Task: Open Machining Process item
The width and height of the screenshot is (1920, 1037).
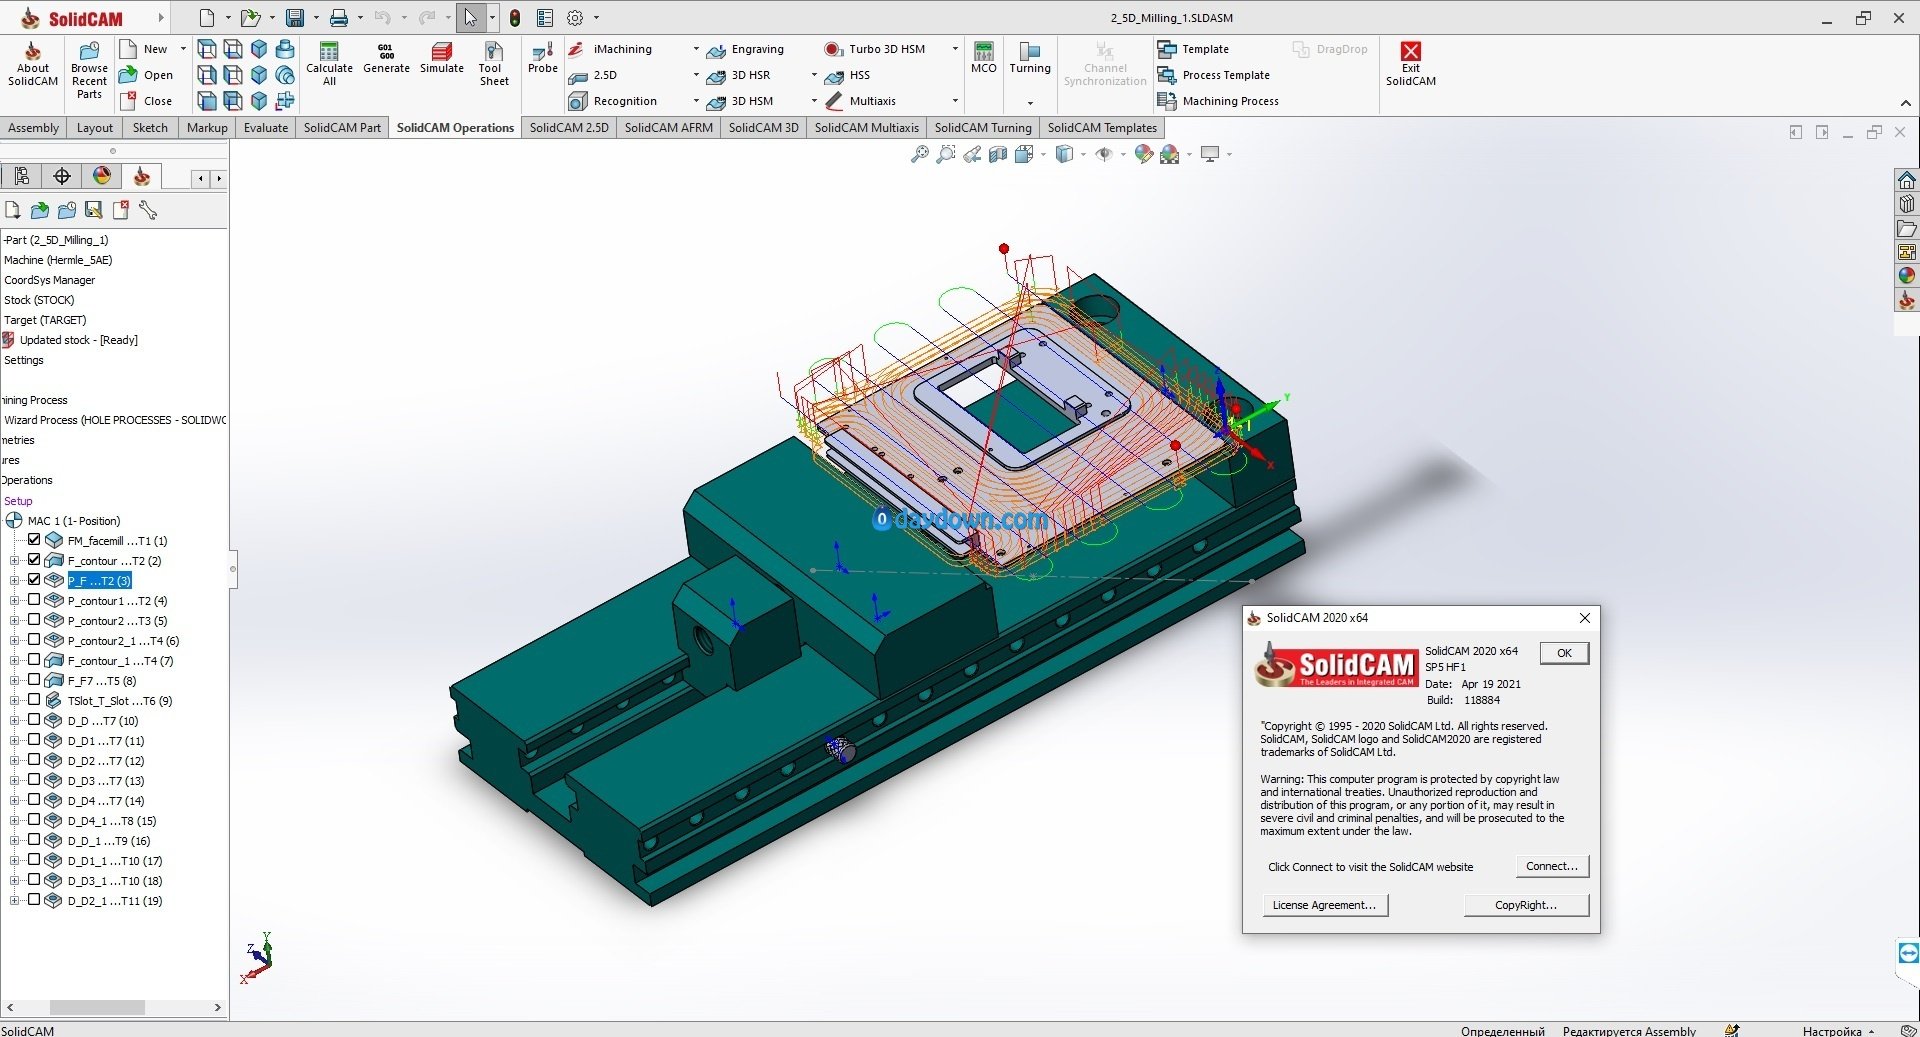Action: [x=1218, y=101]
